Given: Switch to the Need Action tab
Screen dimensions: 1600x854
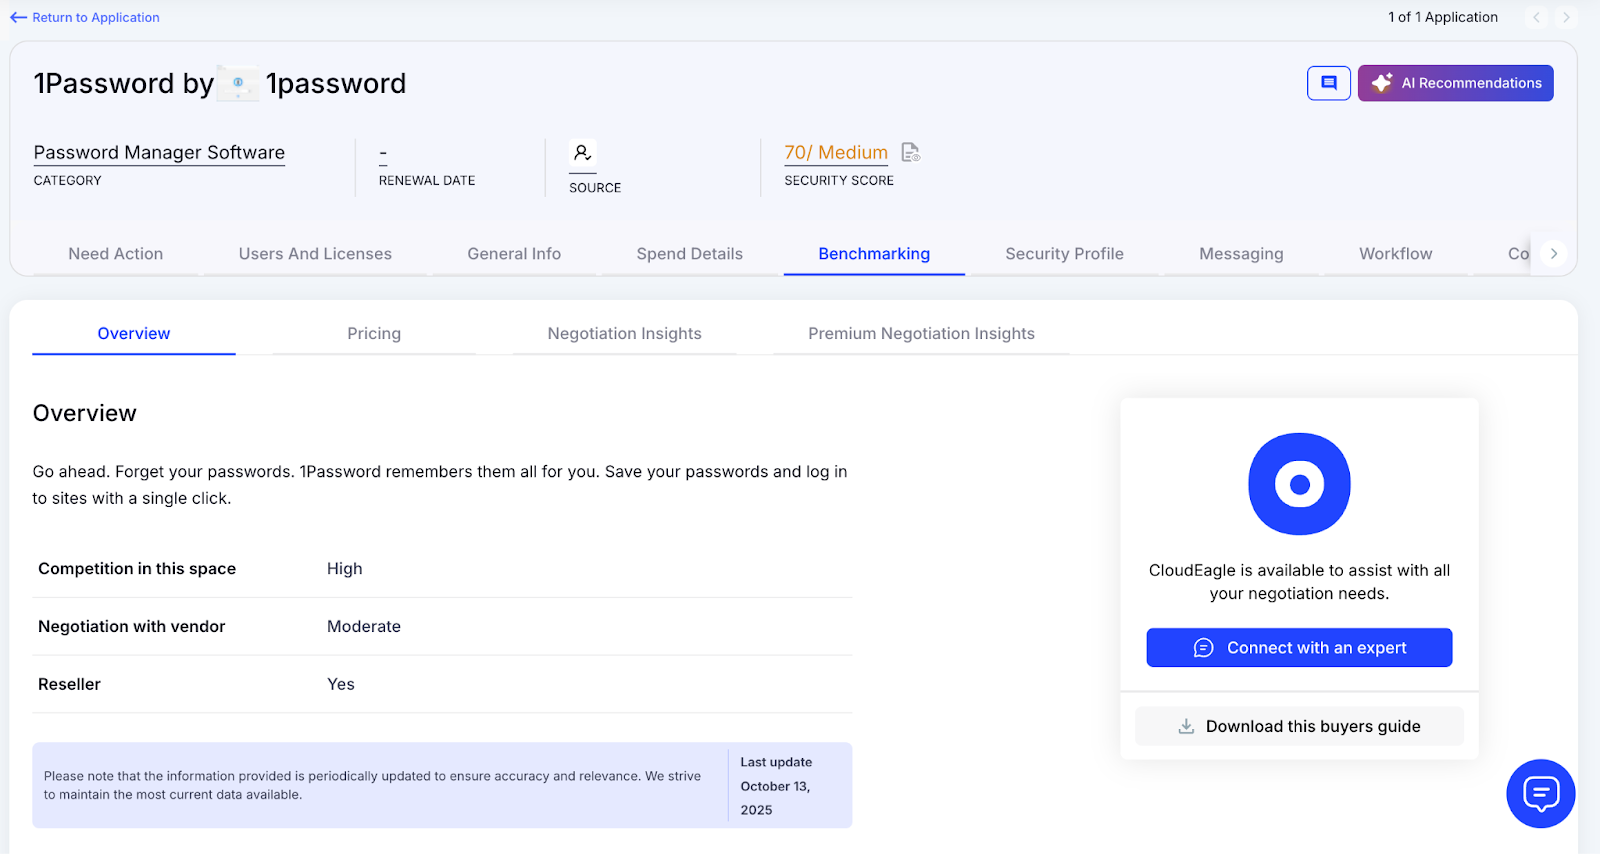Looking at the screenshot, I should pos(116,254).
